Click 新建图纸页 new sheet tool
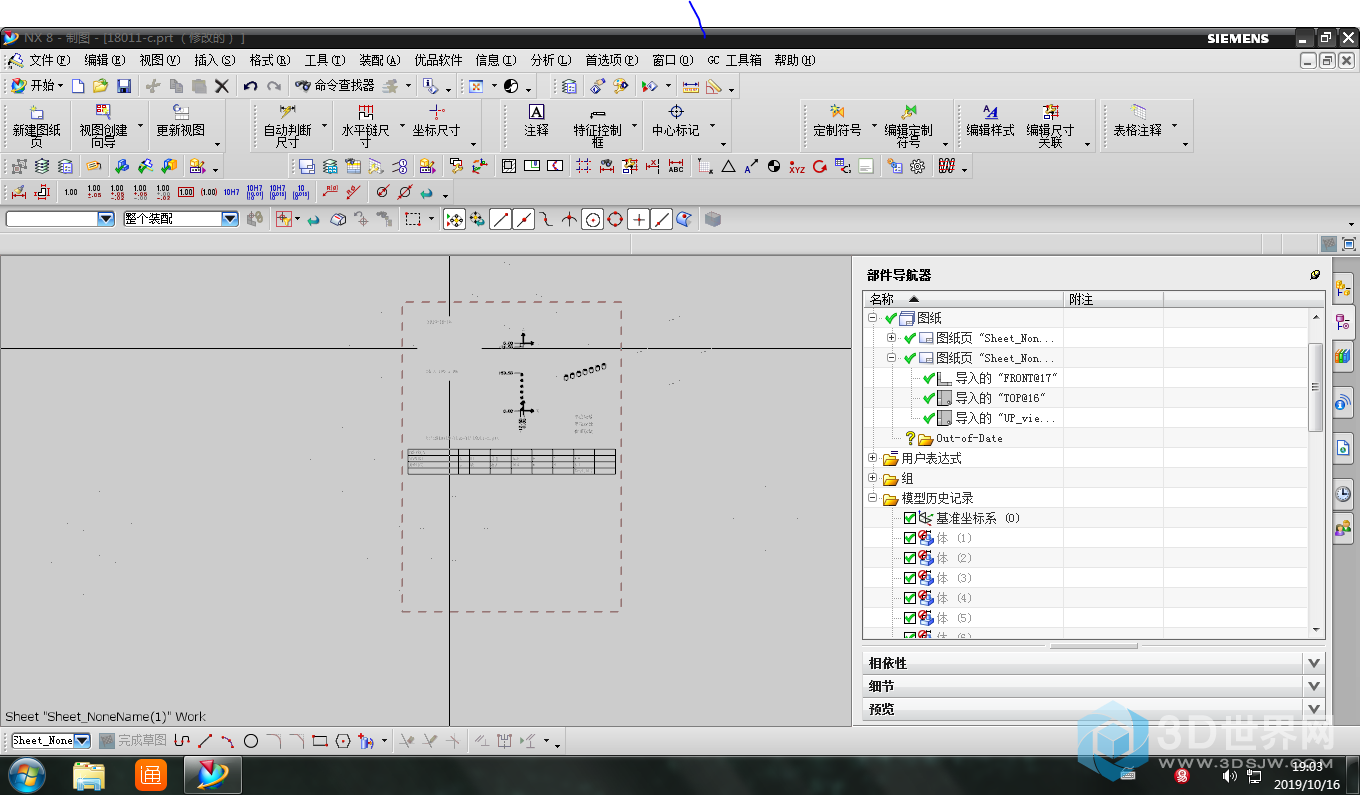This screenshot has width=1360, height=795. pyautogui.click(x=37, y=126)
